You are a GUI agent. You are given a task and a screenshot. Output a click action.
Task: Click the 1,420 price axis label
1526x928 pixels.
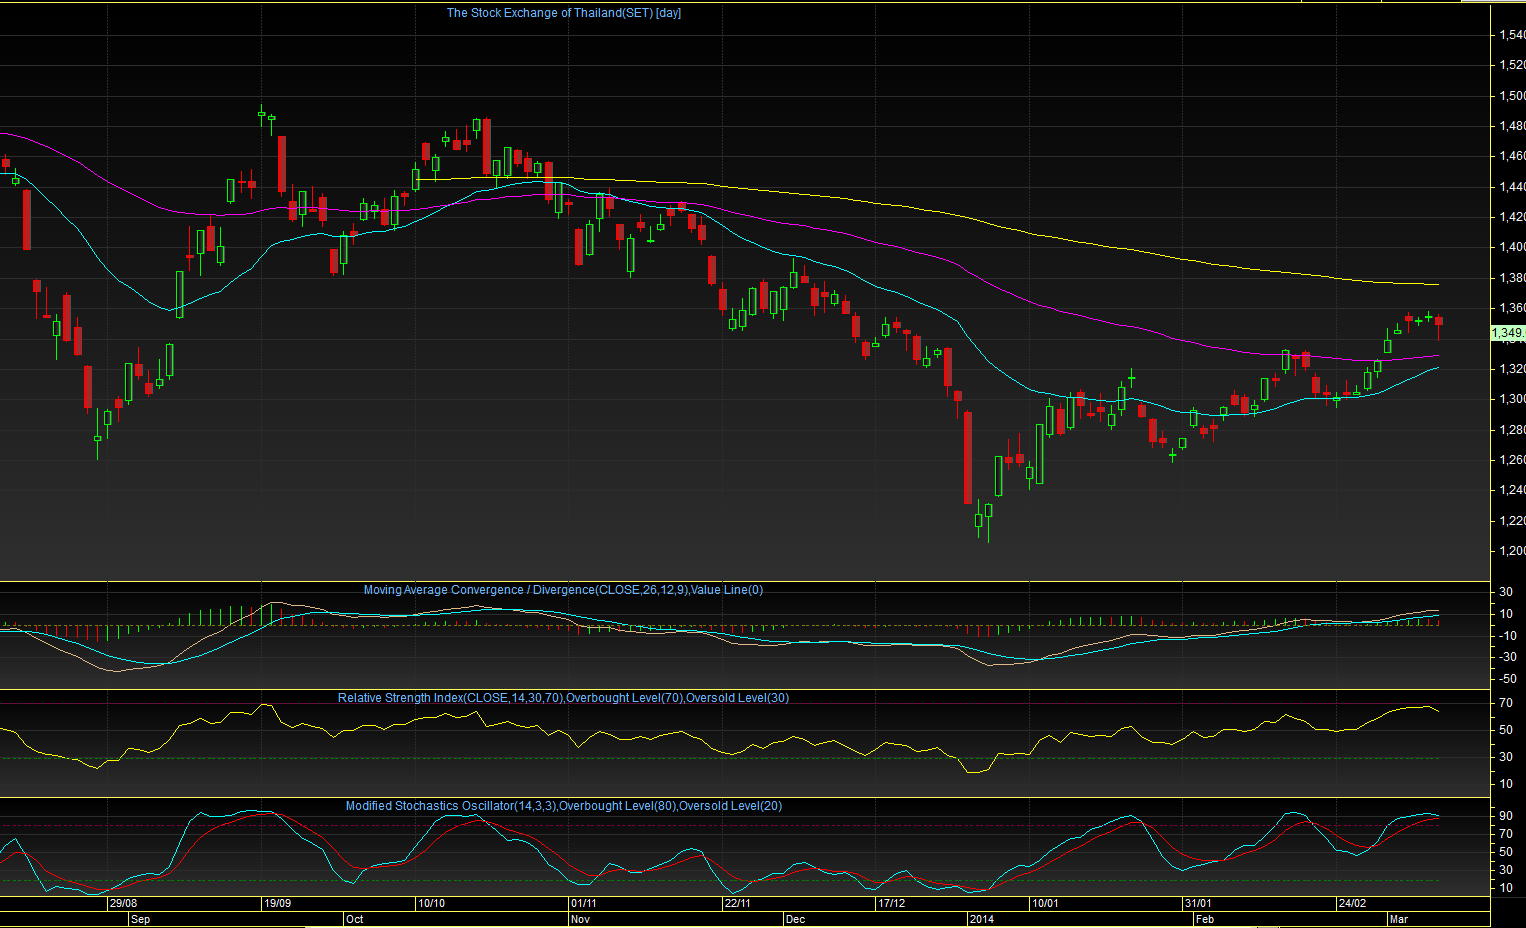[1511, 217]
